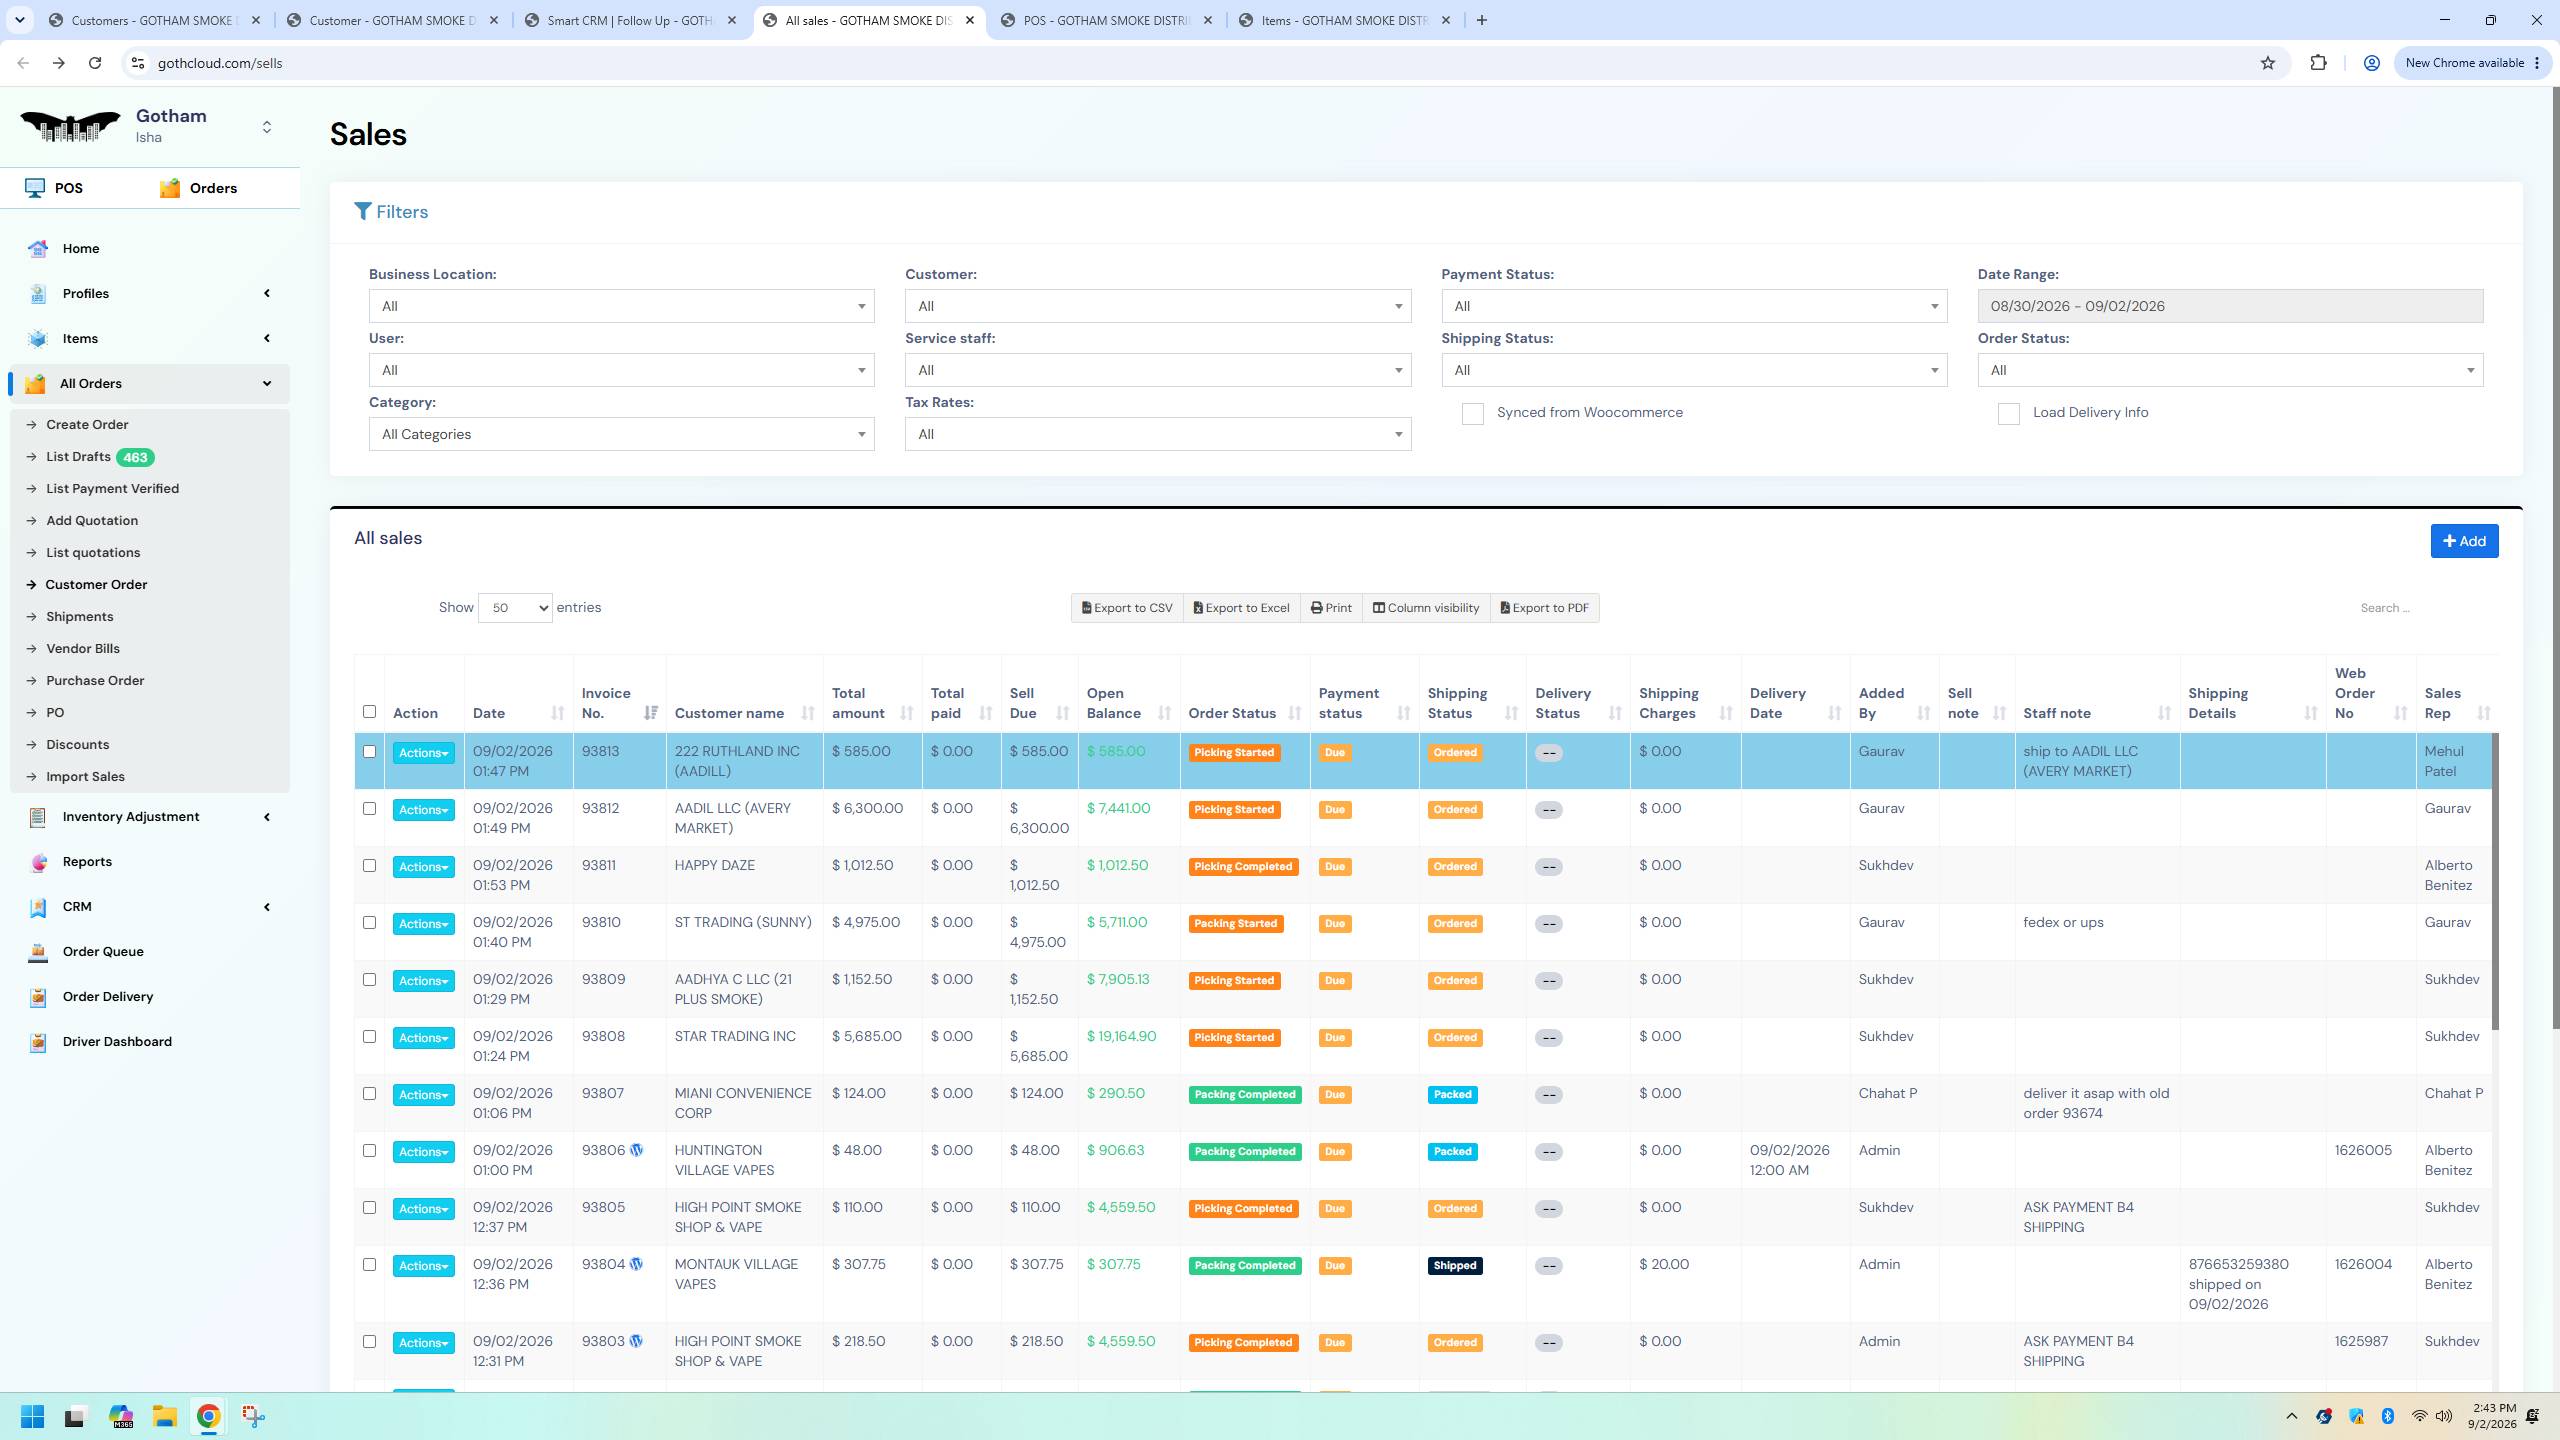Click the Date Range input field
2560x1440 pixels.
[2230, 306]
